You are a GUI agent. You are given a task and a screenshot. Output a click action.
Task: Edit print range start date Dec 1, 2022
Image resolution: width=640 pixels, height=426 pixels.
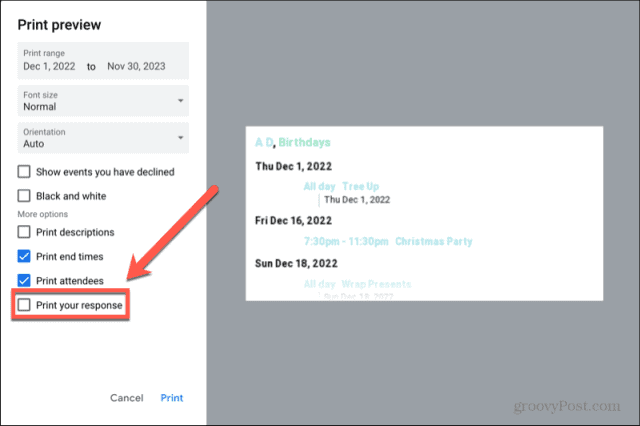click(x=49, y=66)
